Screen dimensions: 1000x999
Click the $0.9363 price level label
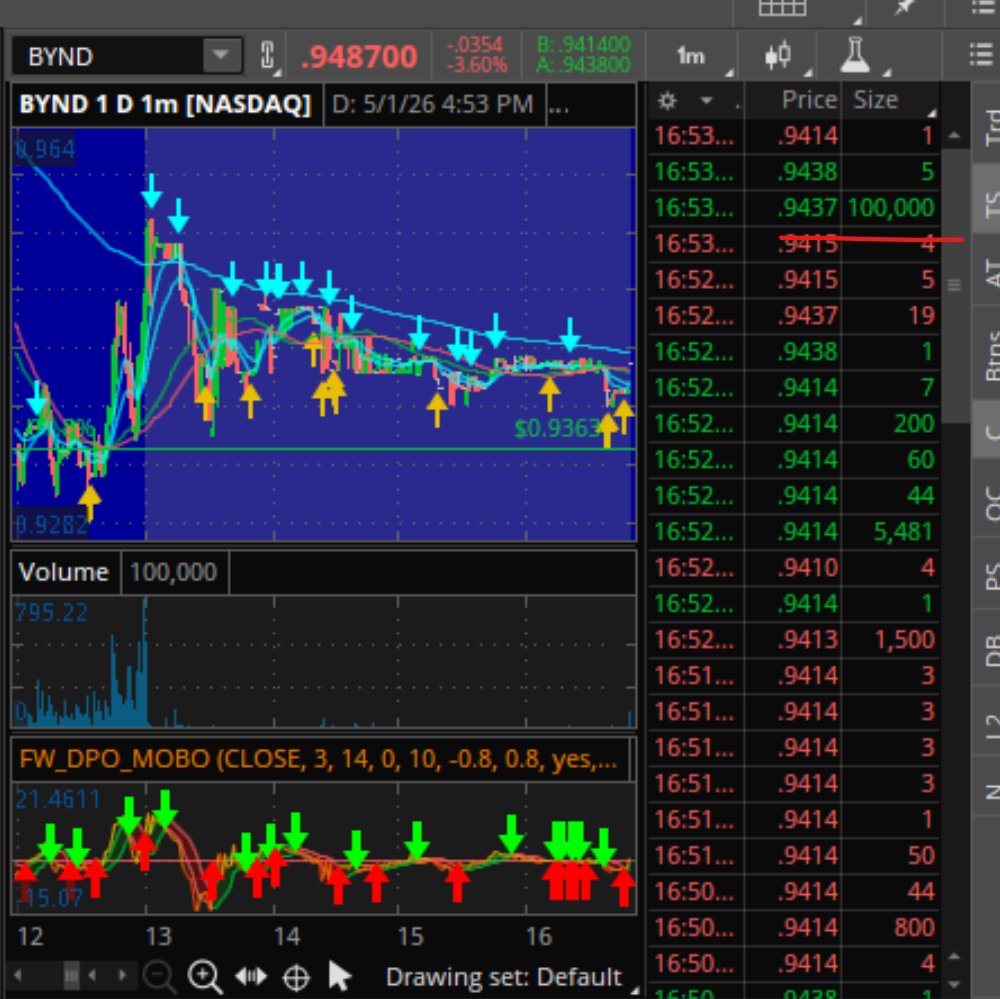(556, 429)
